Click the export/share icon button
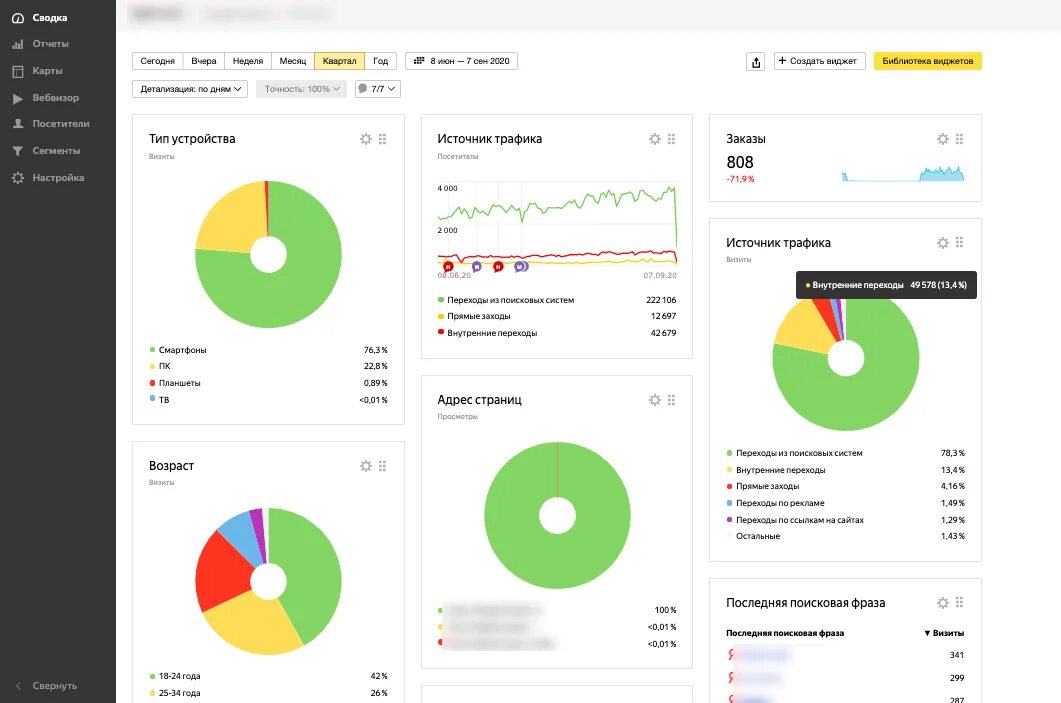The image size is (1061, 703). 756,62
